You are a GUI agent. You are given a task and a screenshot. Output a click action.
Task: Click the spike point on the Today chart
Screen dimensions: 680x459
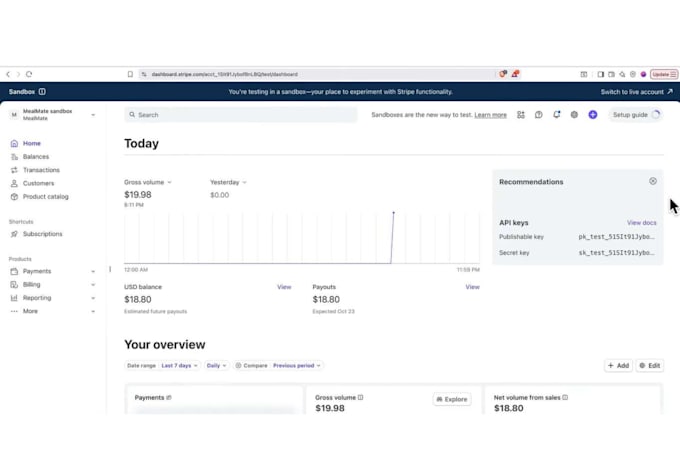coord(393,213)
